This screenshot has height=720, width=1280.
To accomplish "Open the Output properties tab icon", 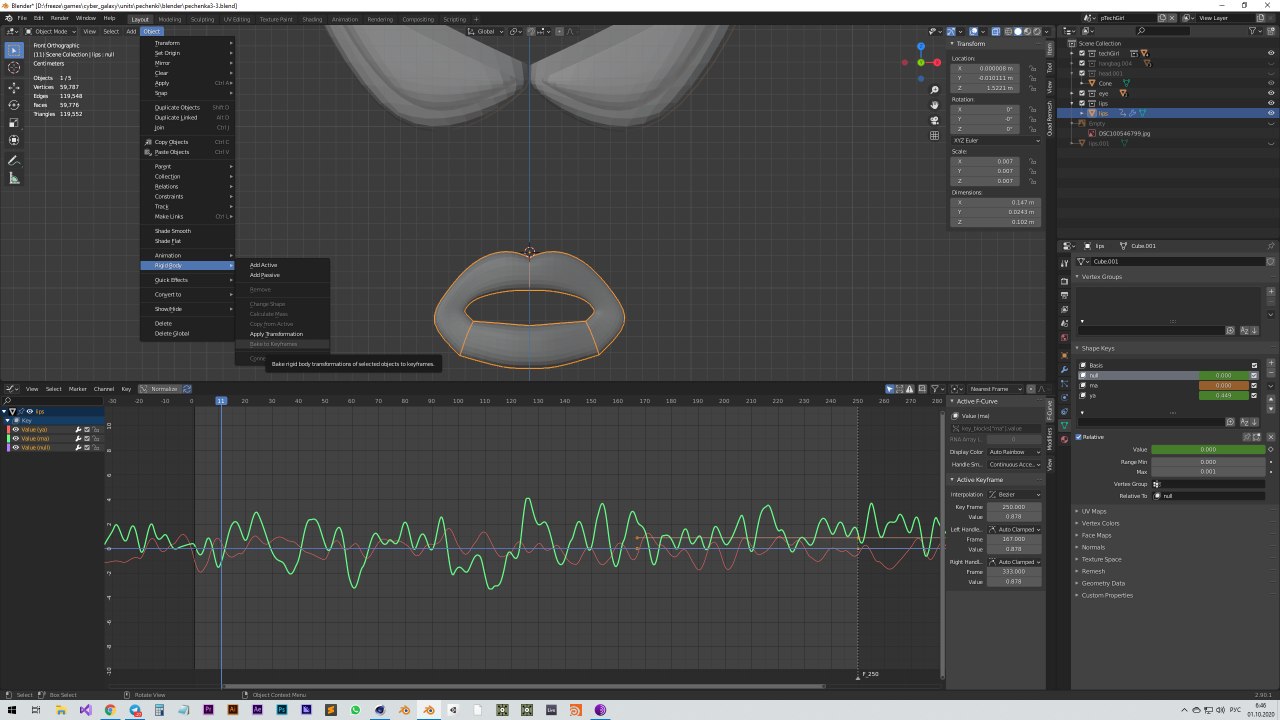I will [1064, 296].
